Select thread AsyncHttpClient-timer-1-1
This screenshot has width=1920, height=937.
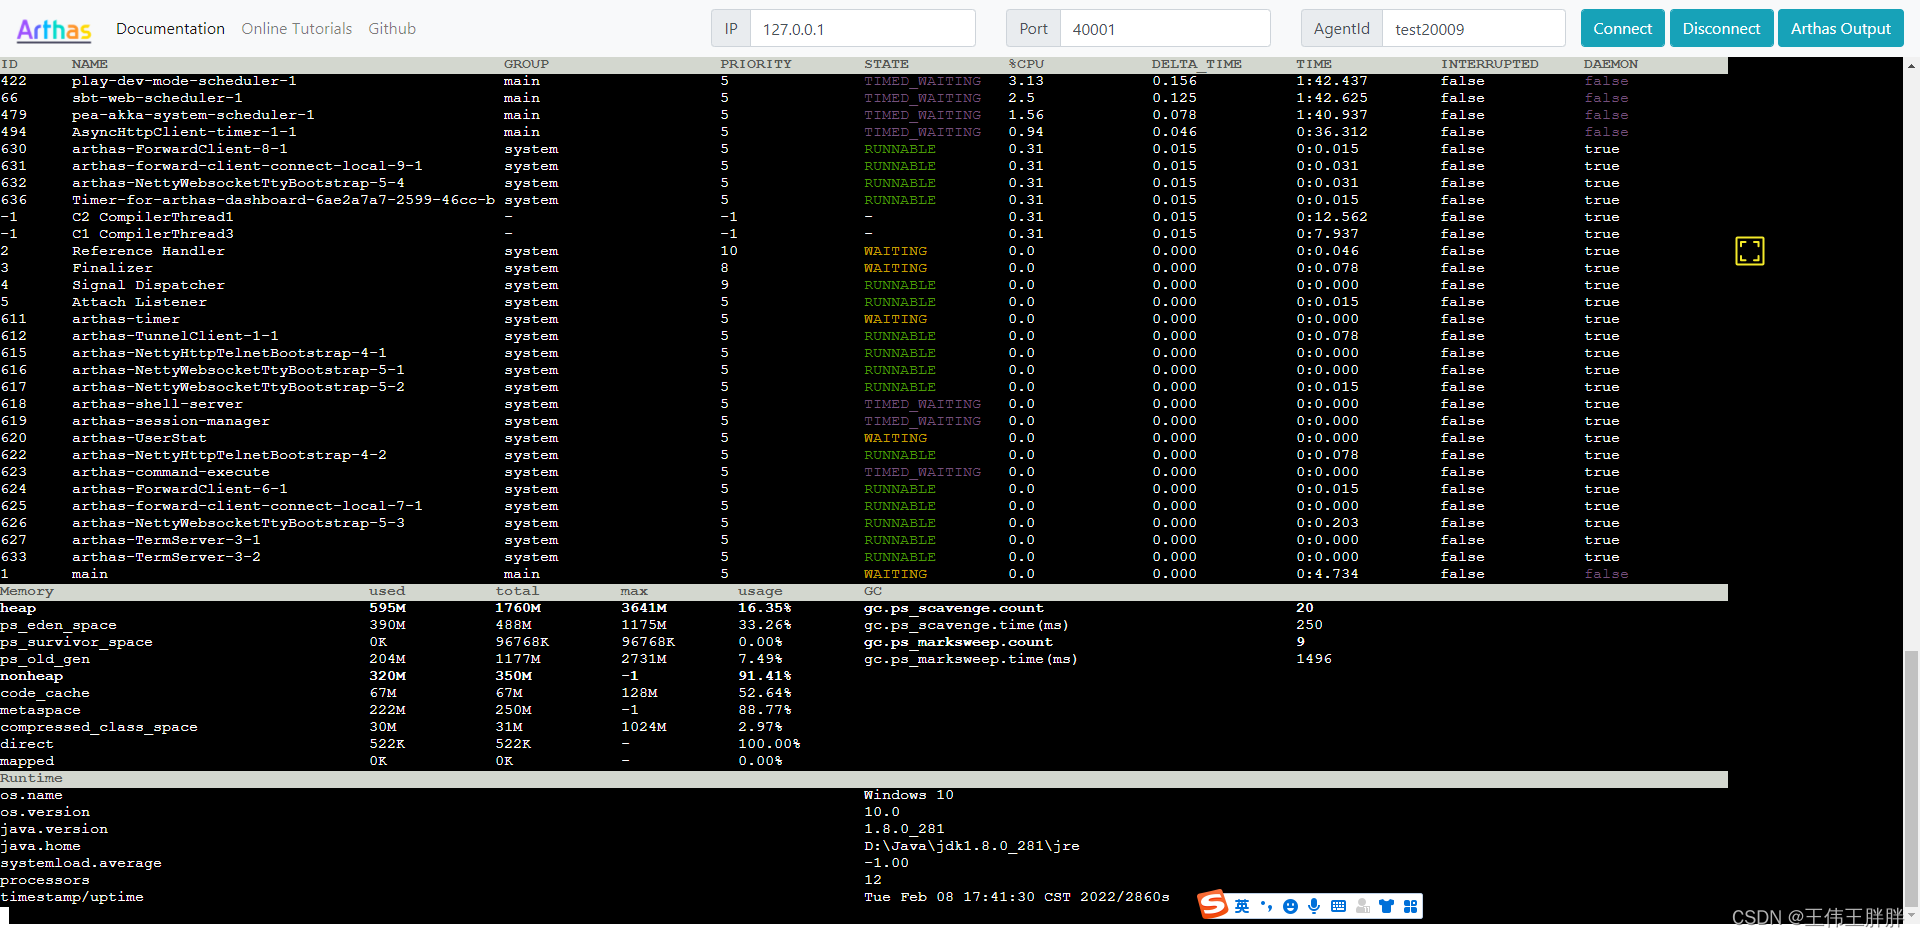pyautogui.click(x=184, y=132)
